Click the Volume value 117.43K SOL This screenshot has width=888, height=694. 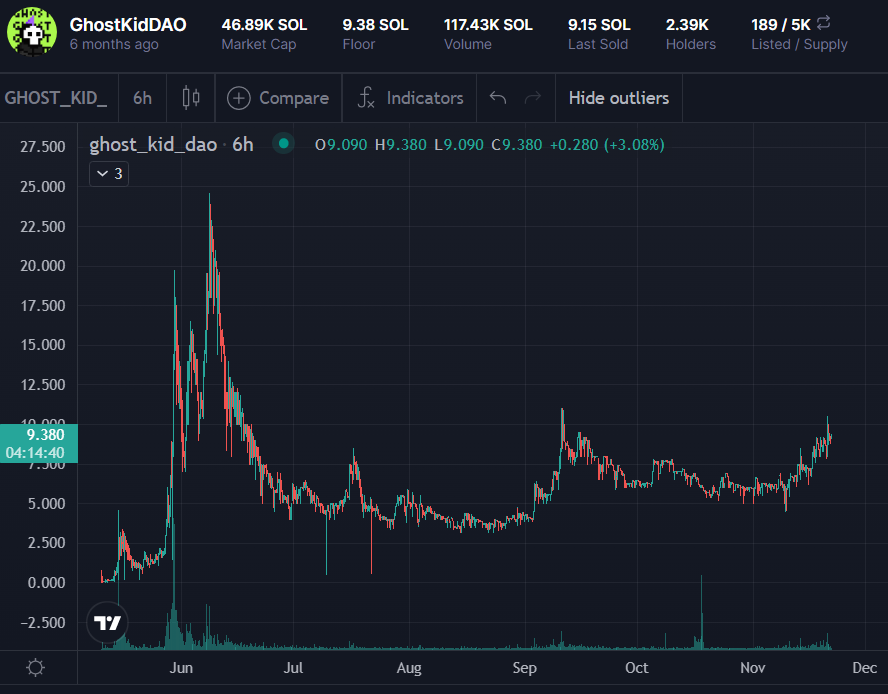(x=488, y=25)
